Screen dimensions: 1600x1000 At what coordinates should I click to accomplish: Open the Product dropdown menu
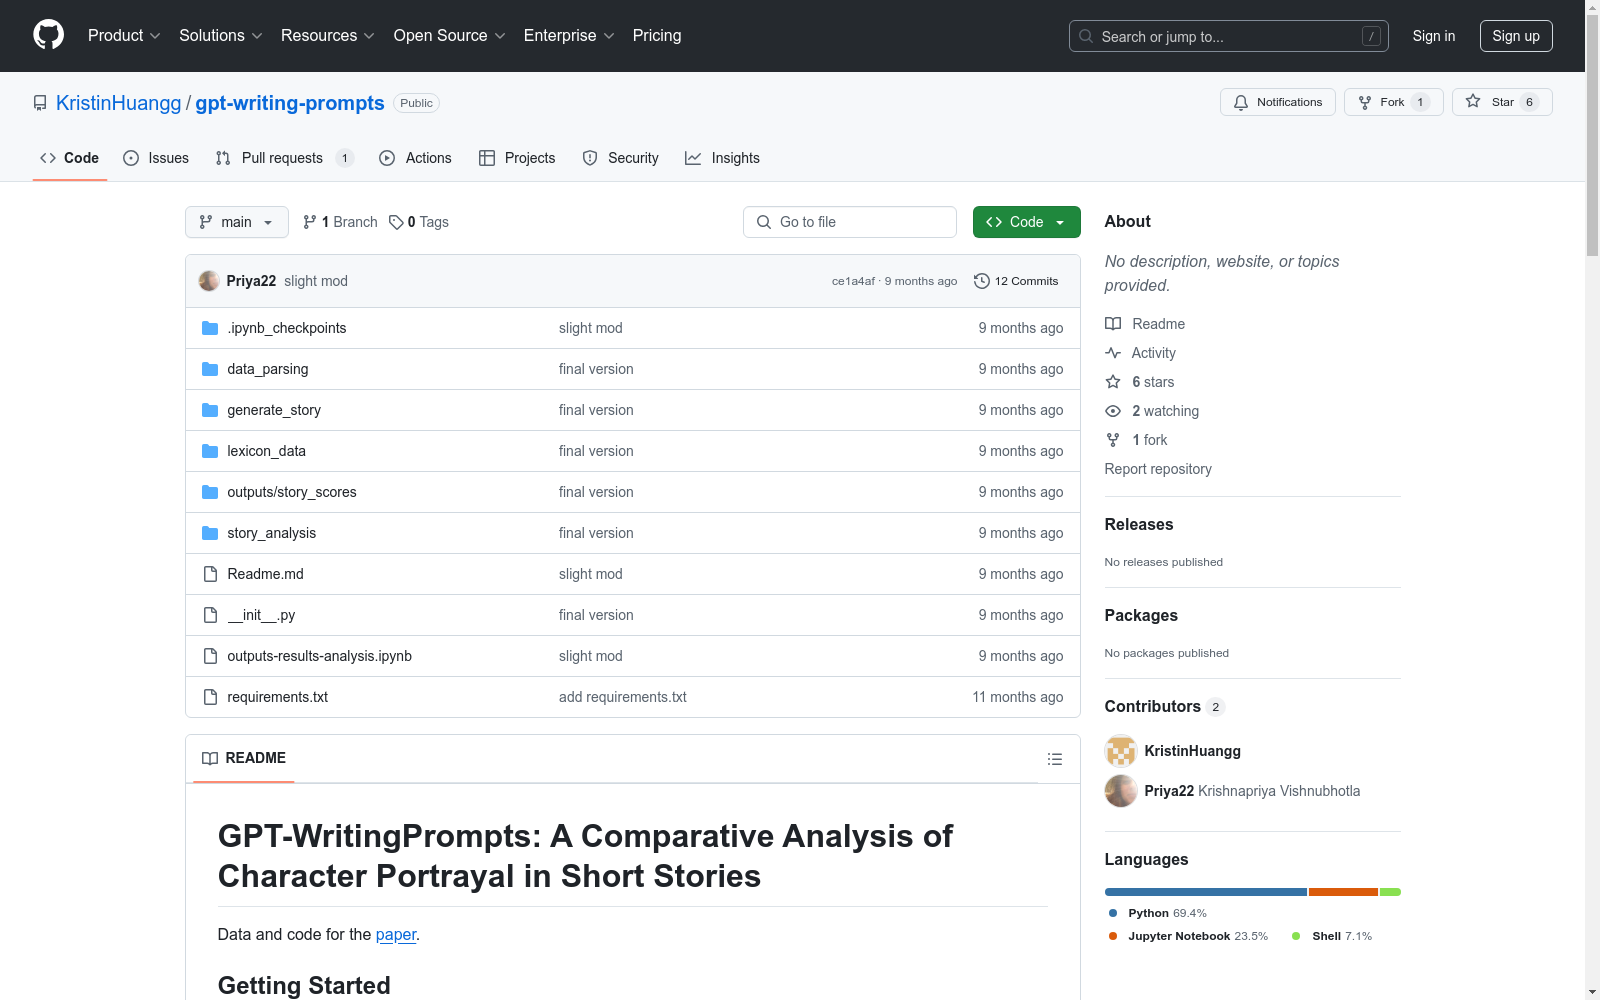[x=124, y=36]
